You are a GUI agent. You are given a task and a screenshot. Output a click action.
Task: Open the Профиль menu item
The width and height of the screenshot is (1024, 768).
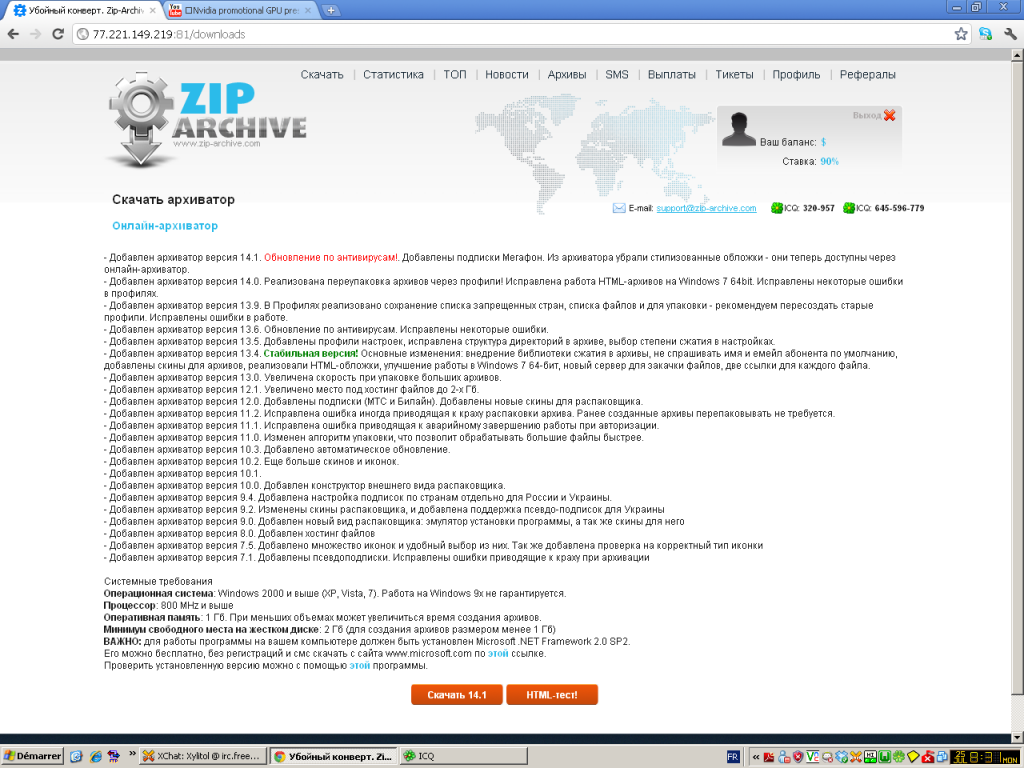(x=796, y=74)
